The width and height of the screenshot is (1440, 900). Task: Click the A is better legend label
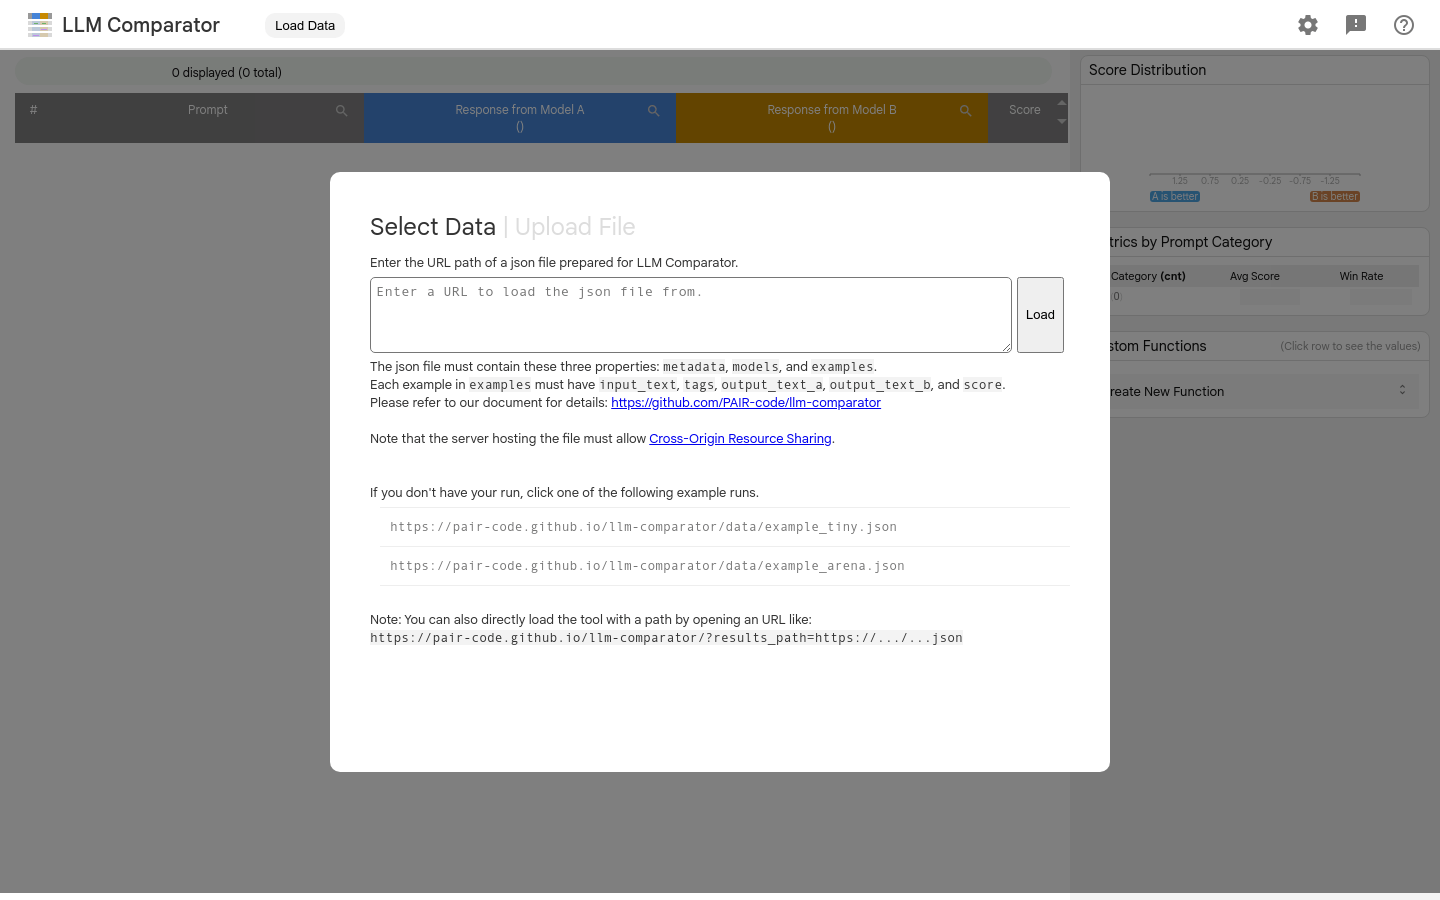[1175, 197]
